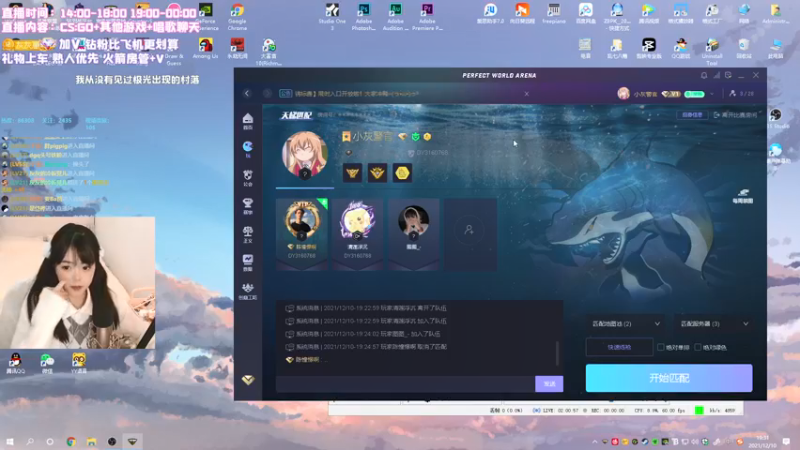Click the announcement banner text
Viewport: 800px width, 450px height.
pos(357,94)
